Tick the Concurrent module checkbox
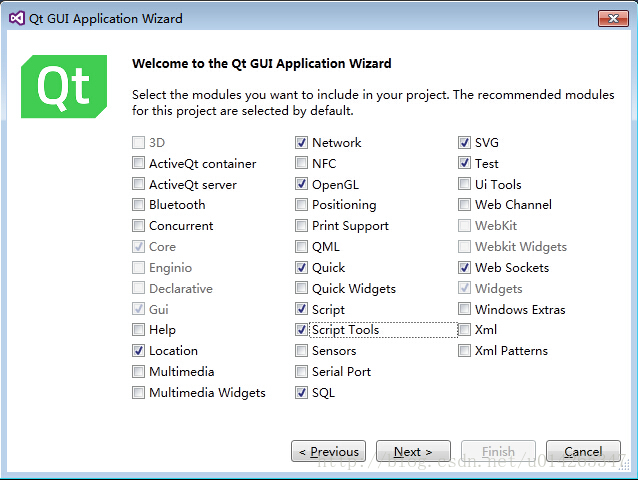This screenshot has height=481, width=638. click(138, 225)
